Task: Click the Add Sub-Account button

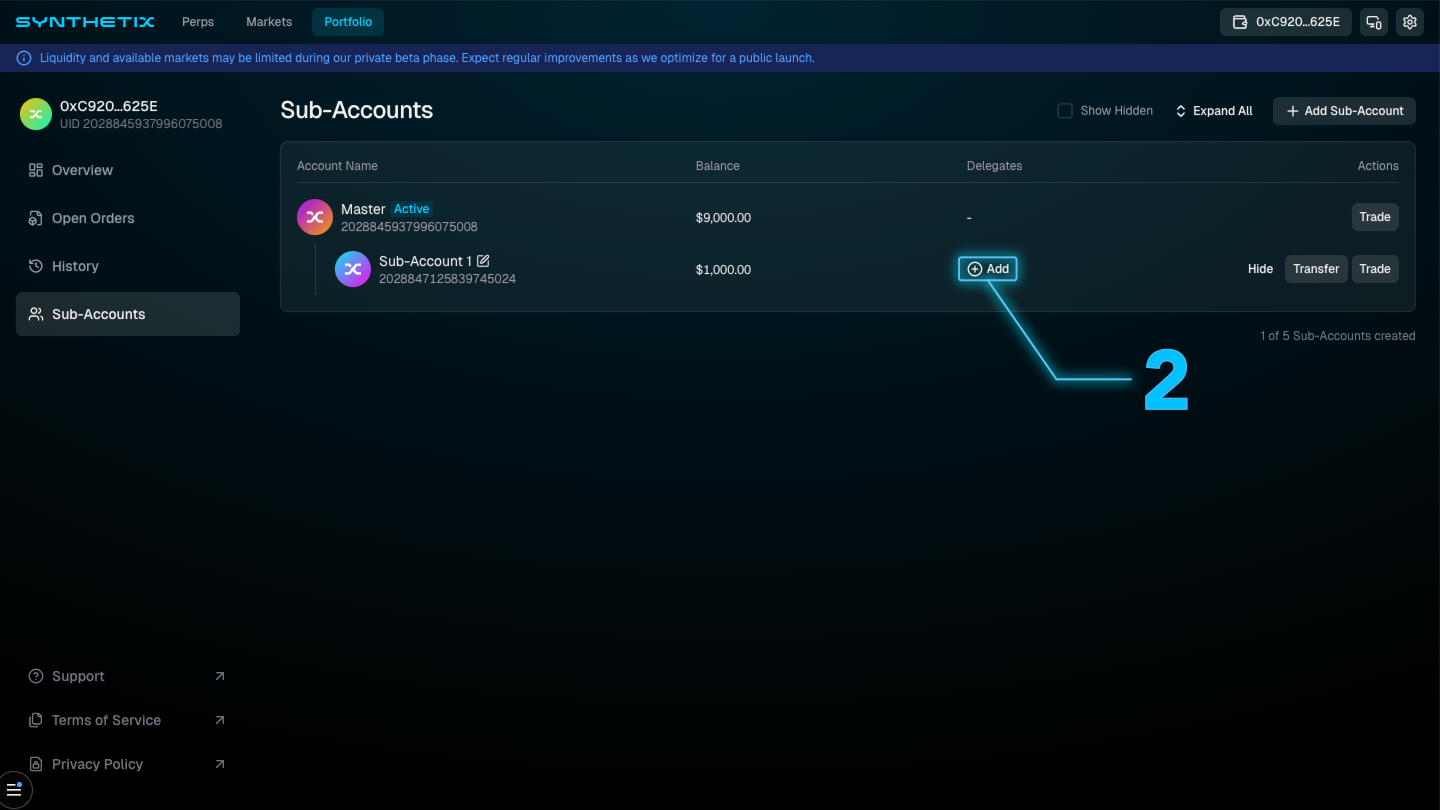Action: [x=1344, y=110]
